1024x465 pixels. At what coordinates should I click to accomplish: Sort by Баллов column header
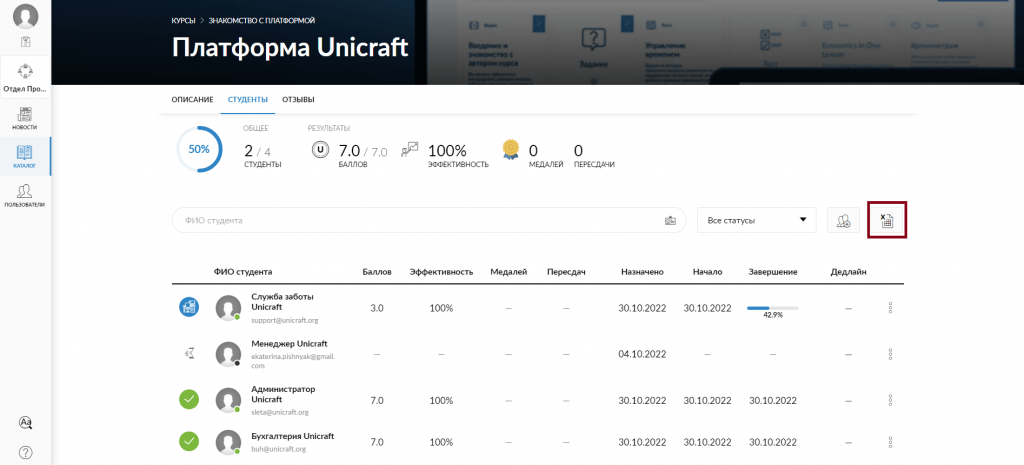click(377, 272)
